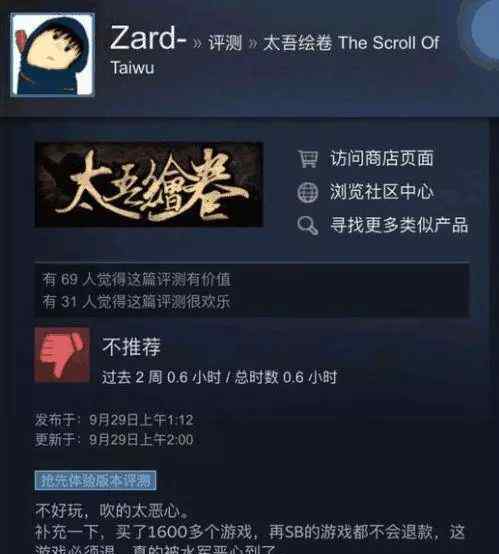This screenshot has height=554, width=499.
Task: Click the 不推荐 rating label
Action: click(131, 347)
